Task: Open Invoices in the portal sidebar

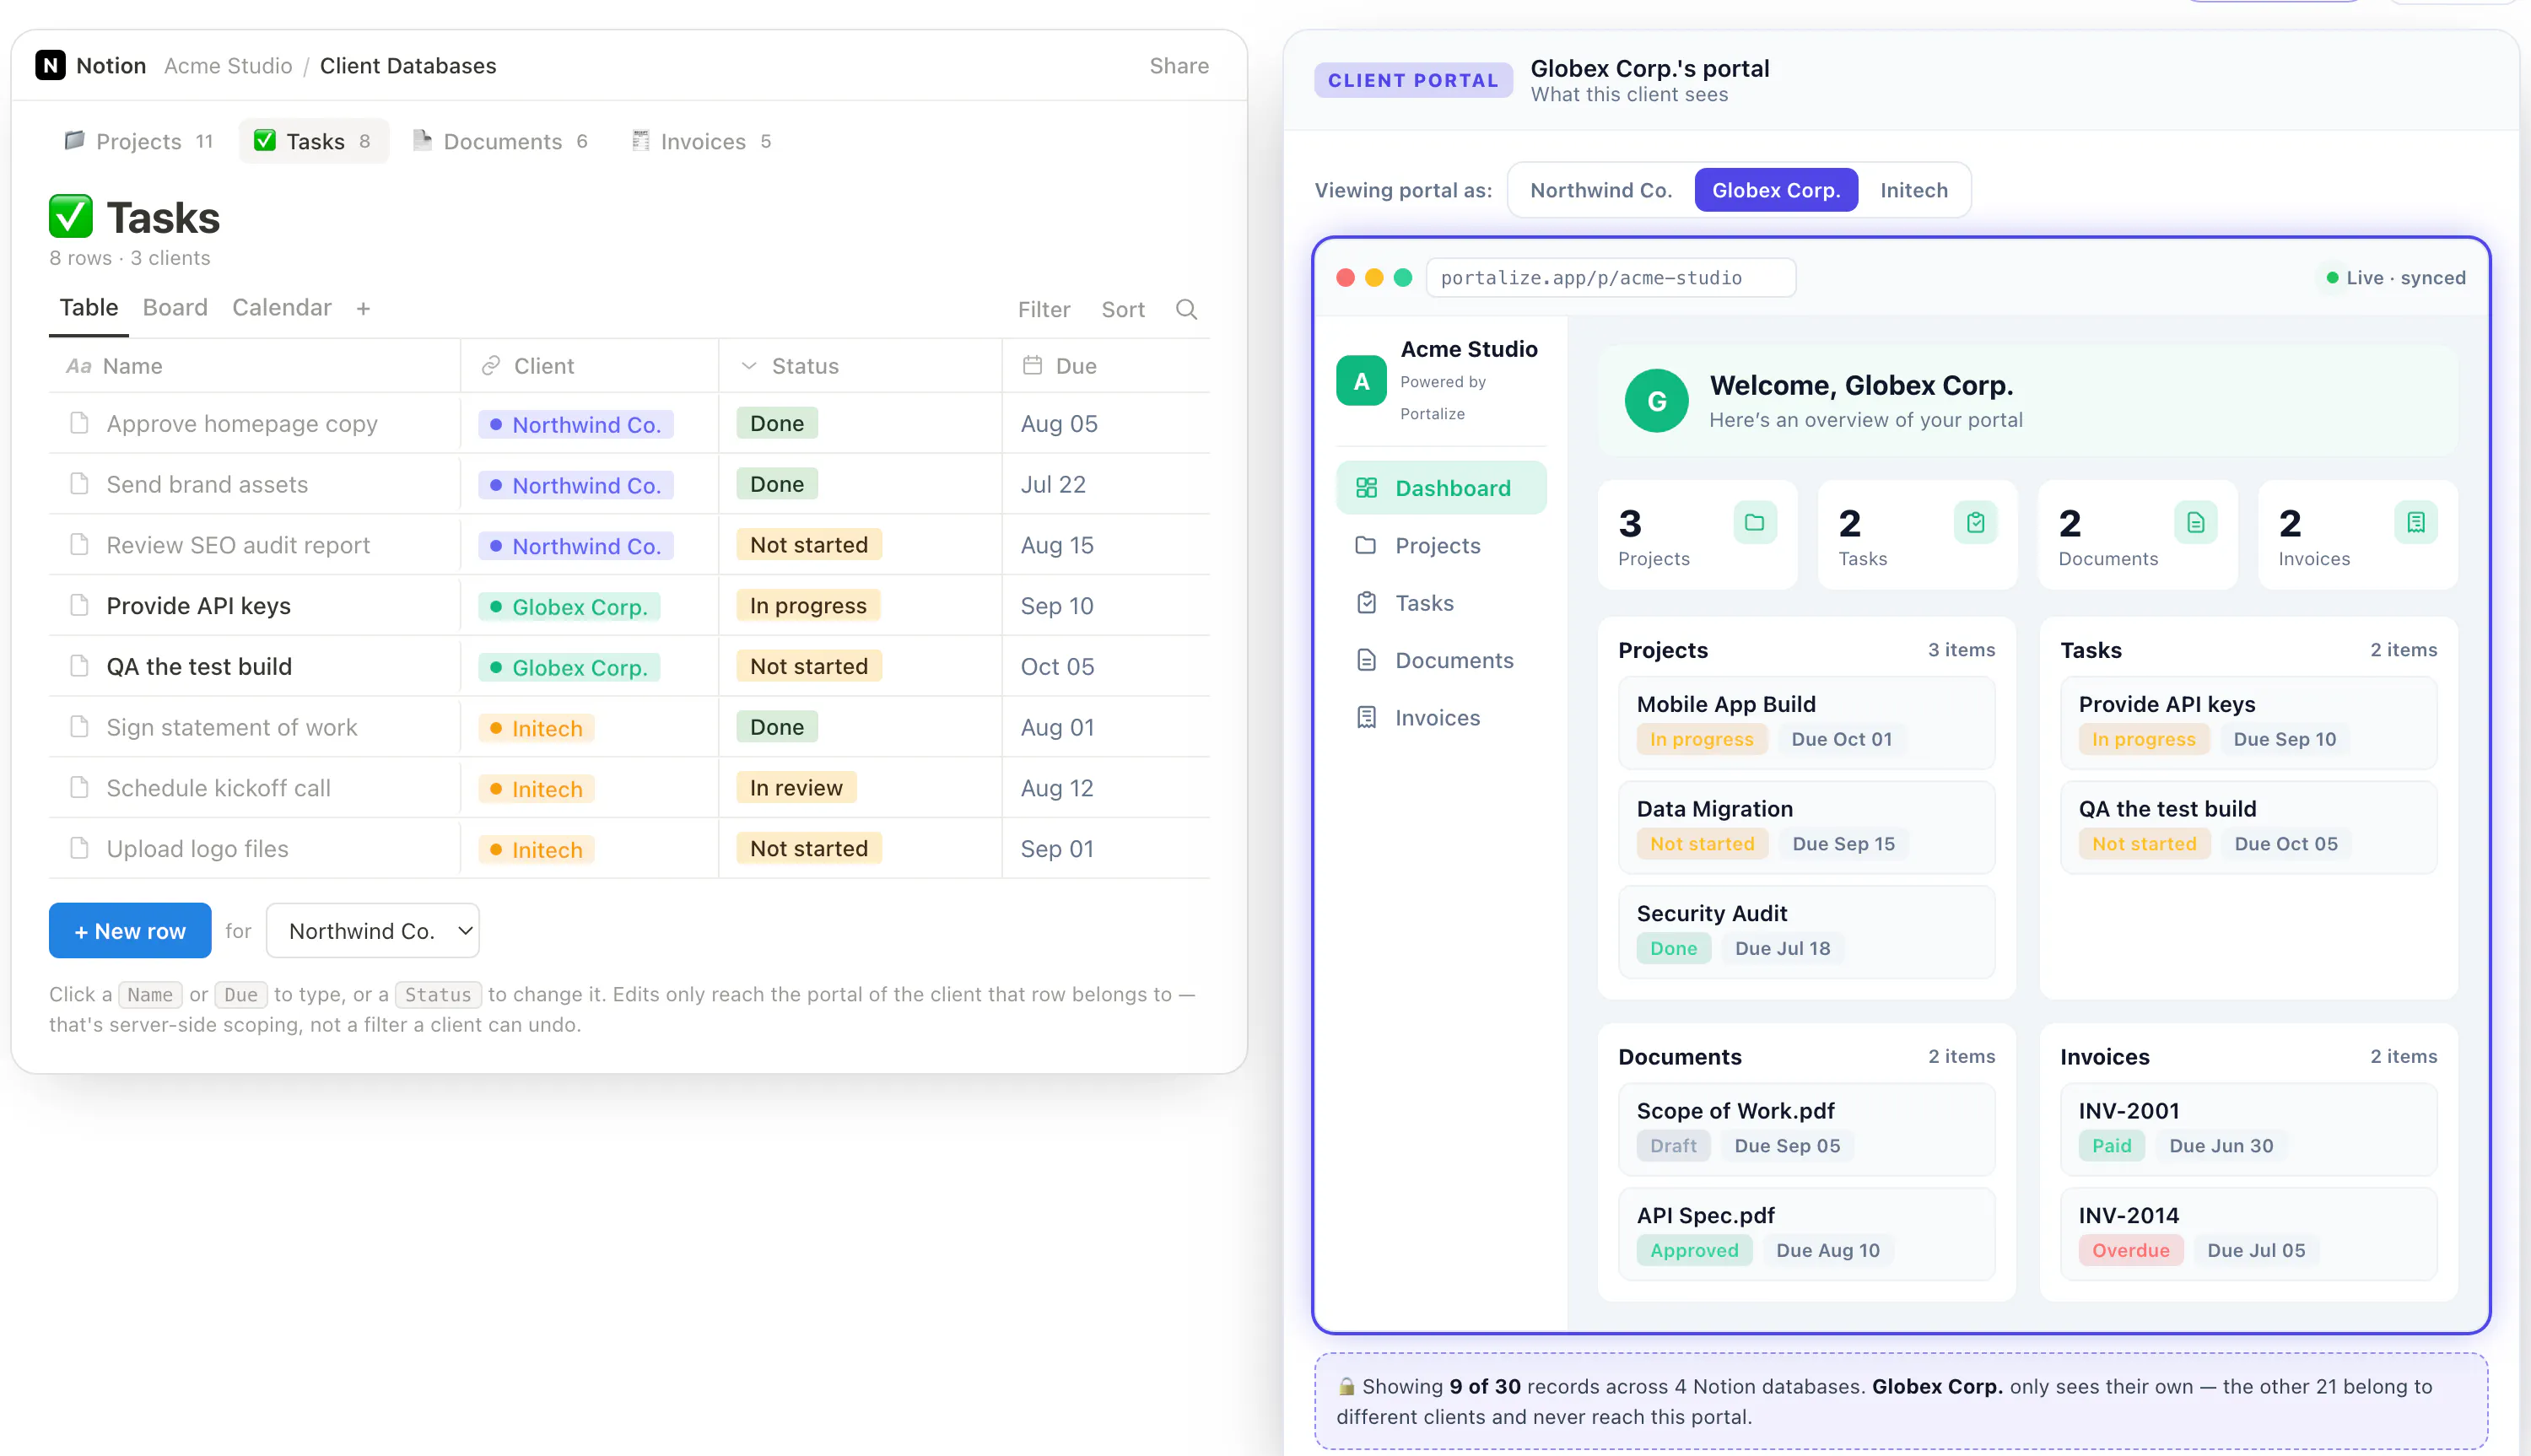Action: point(1441,718)
